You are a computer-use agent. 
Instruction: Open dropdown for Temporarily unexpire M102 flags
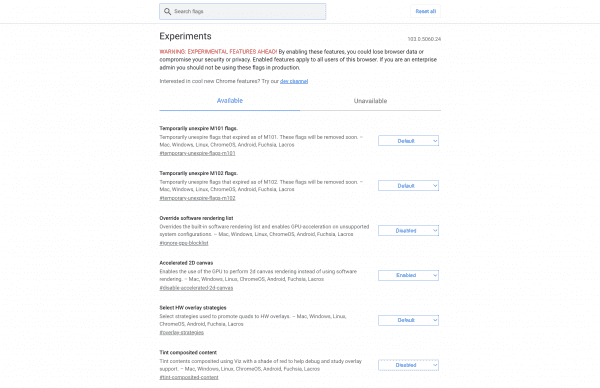pyautogui.click(x=408, y=186)
